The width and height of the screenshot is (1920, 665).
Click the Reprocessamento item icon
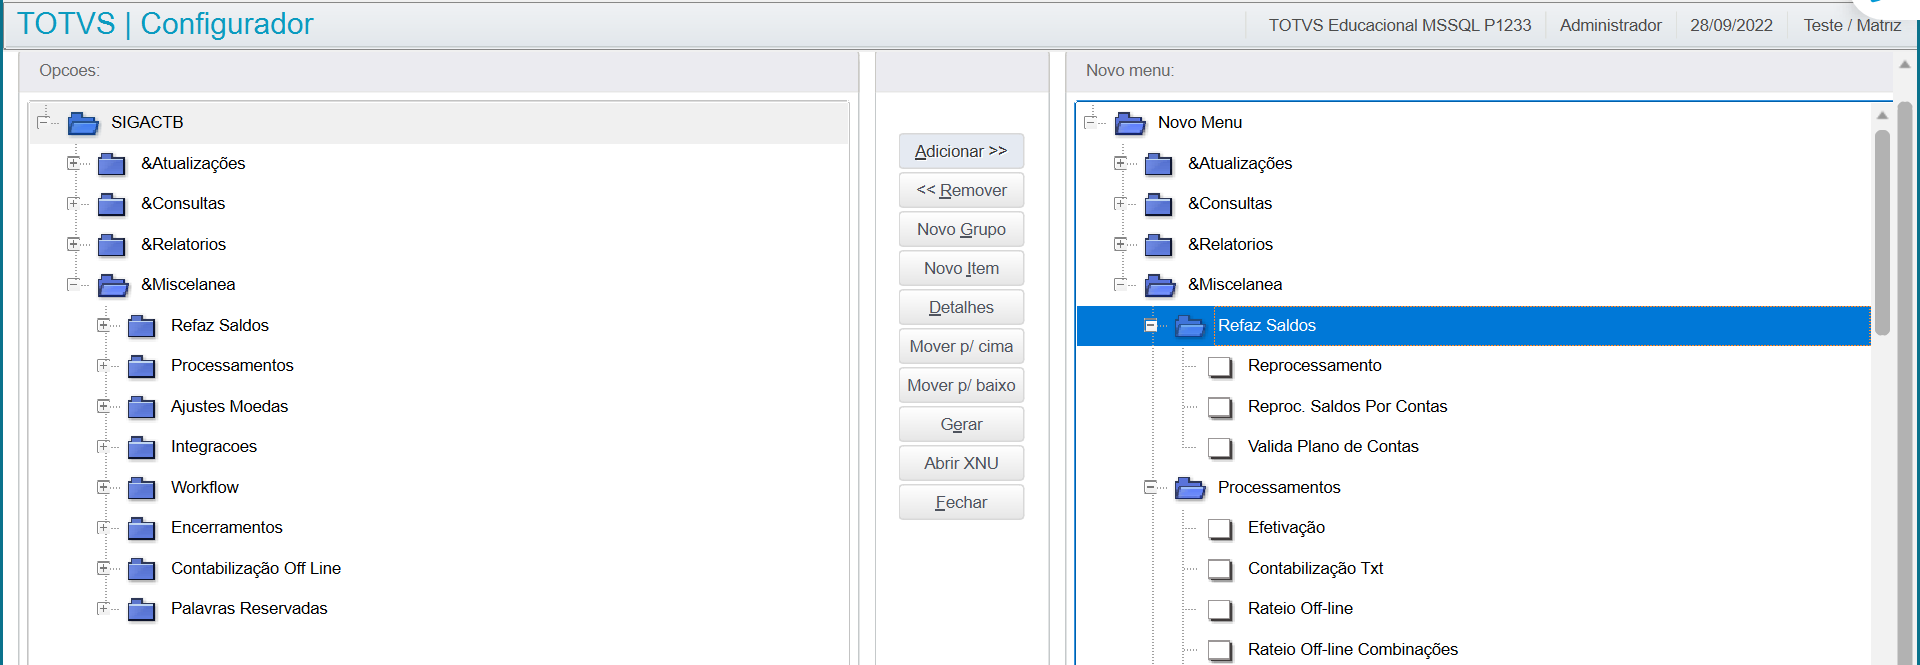point(1220,367)
